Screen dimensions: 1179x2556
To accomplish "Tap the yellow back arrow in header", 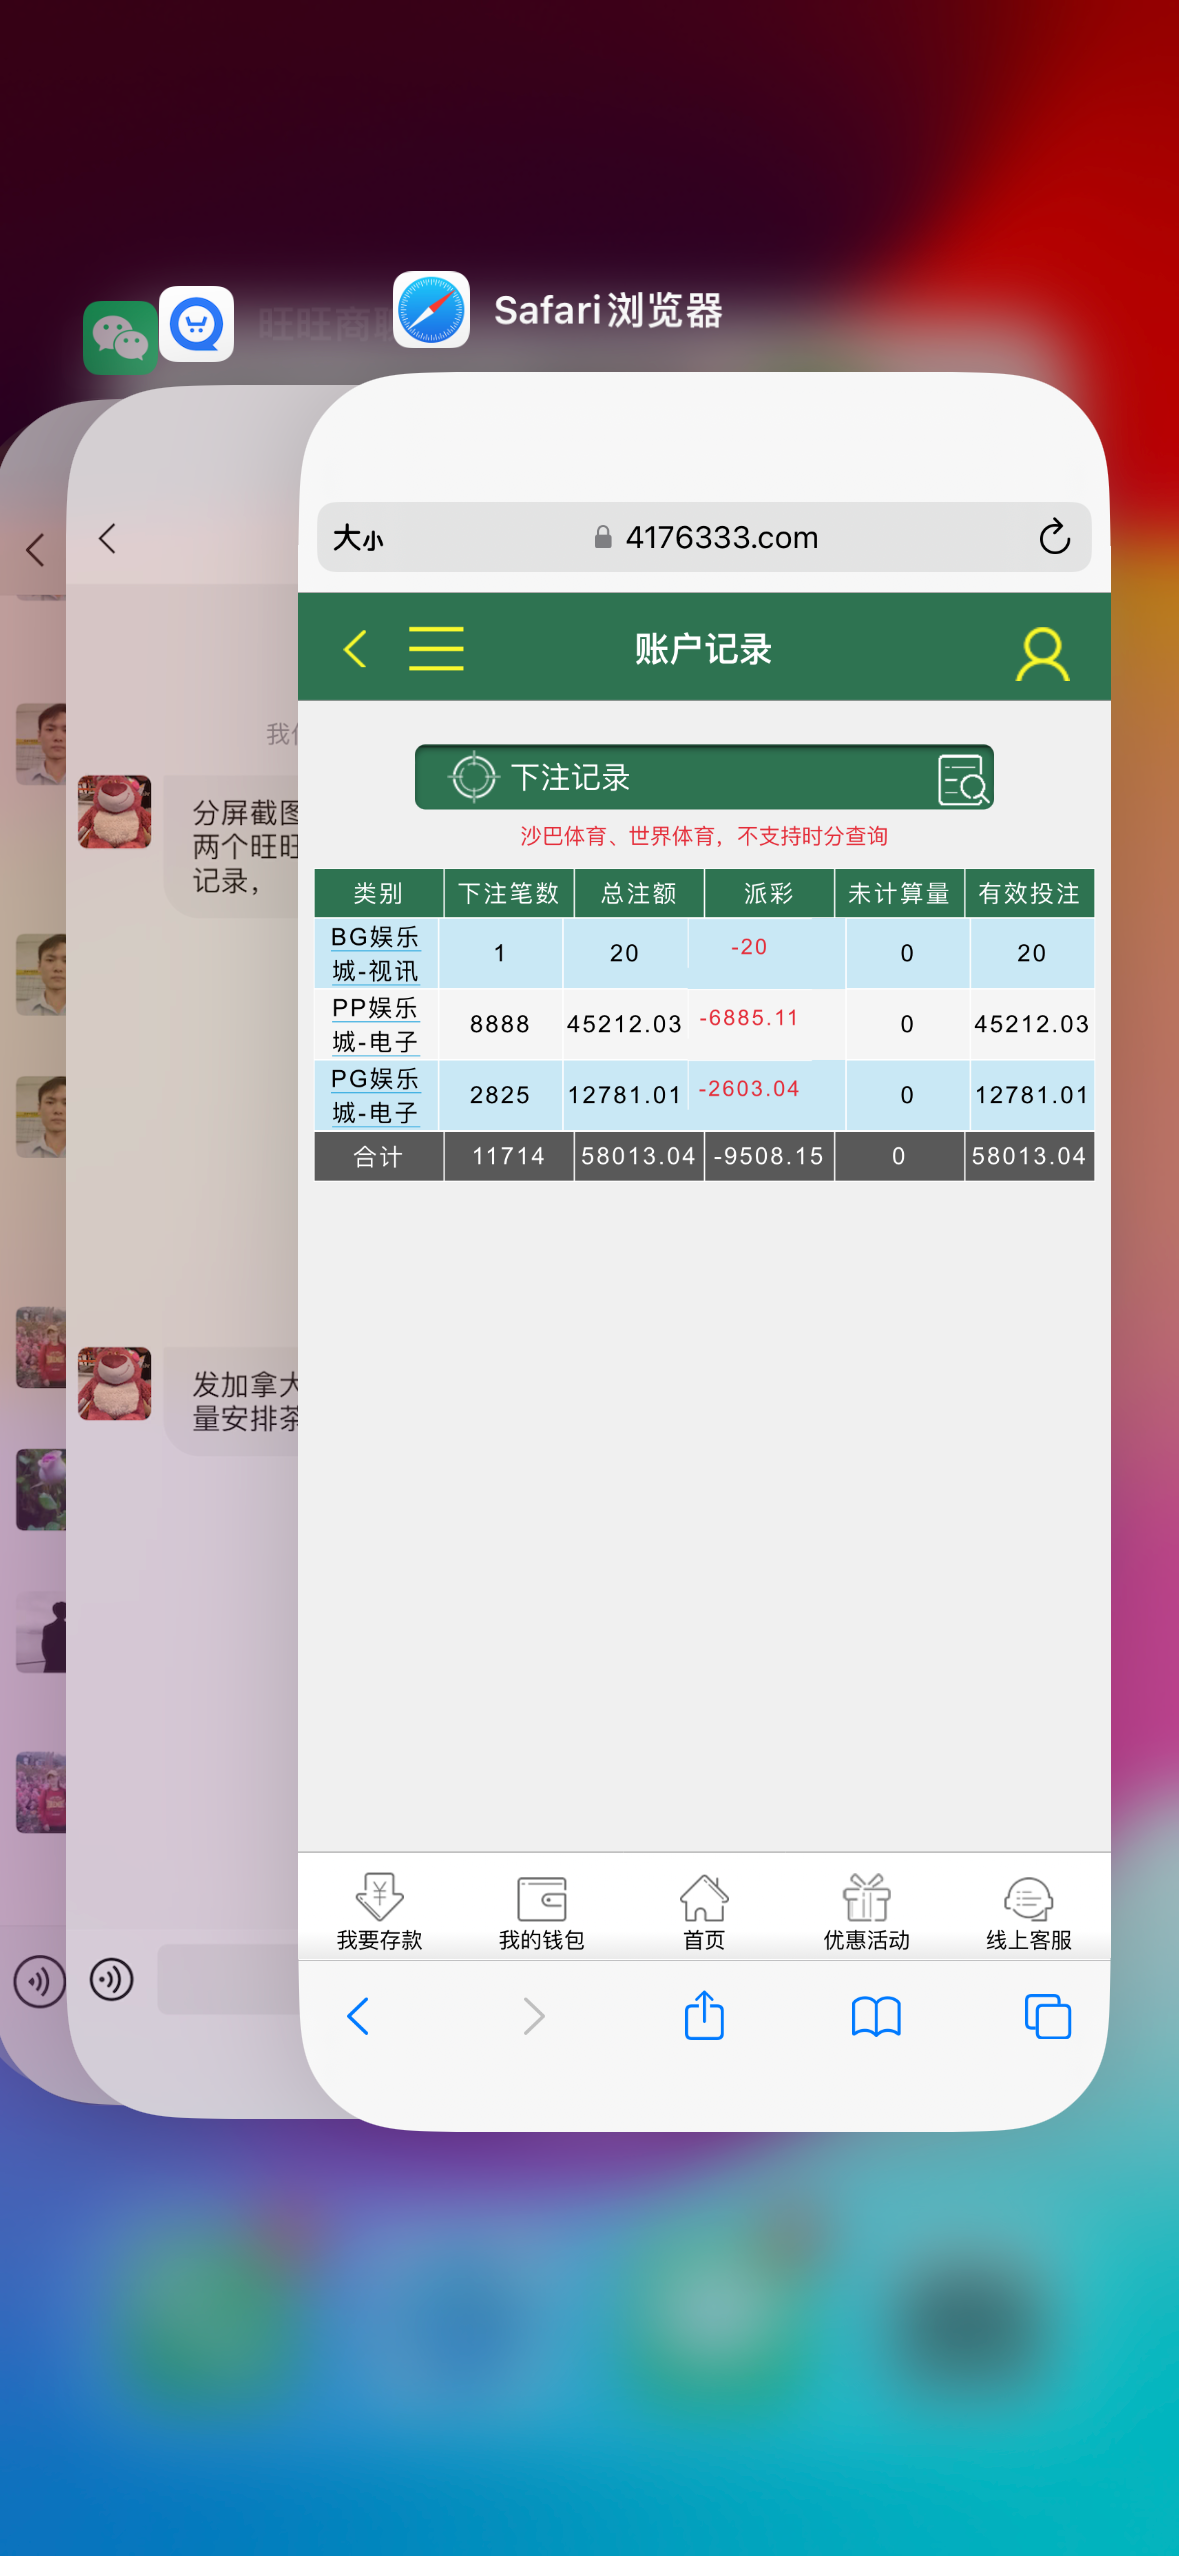I will [355, 649].
